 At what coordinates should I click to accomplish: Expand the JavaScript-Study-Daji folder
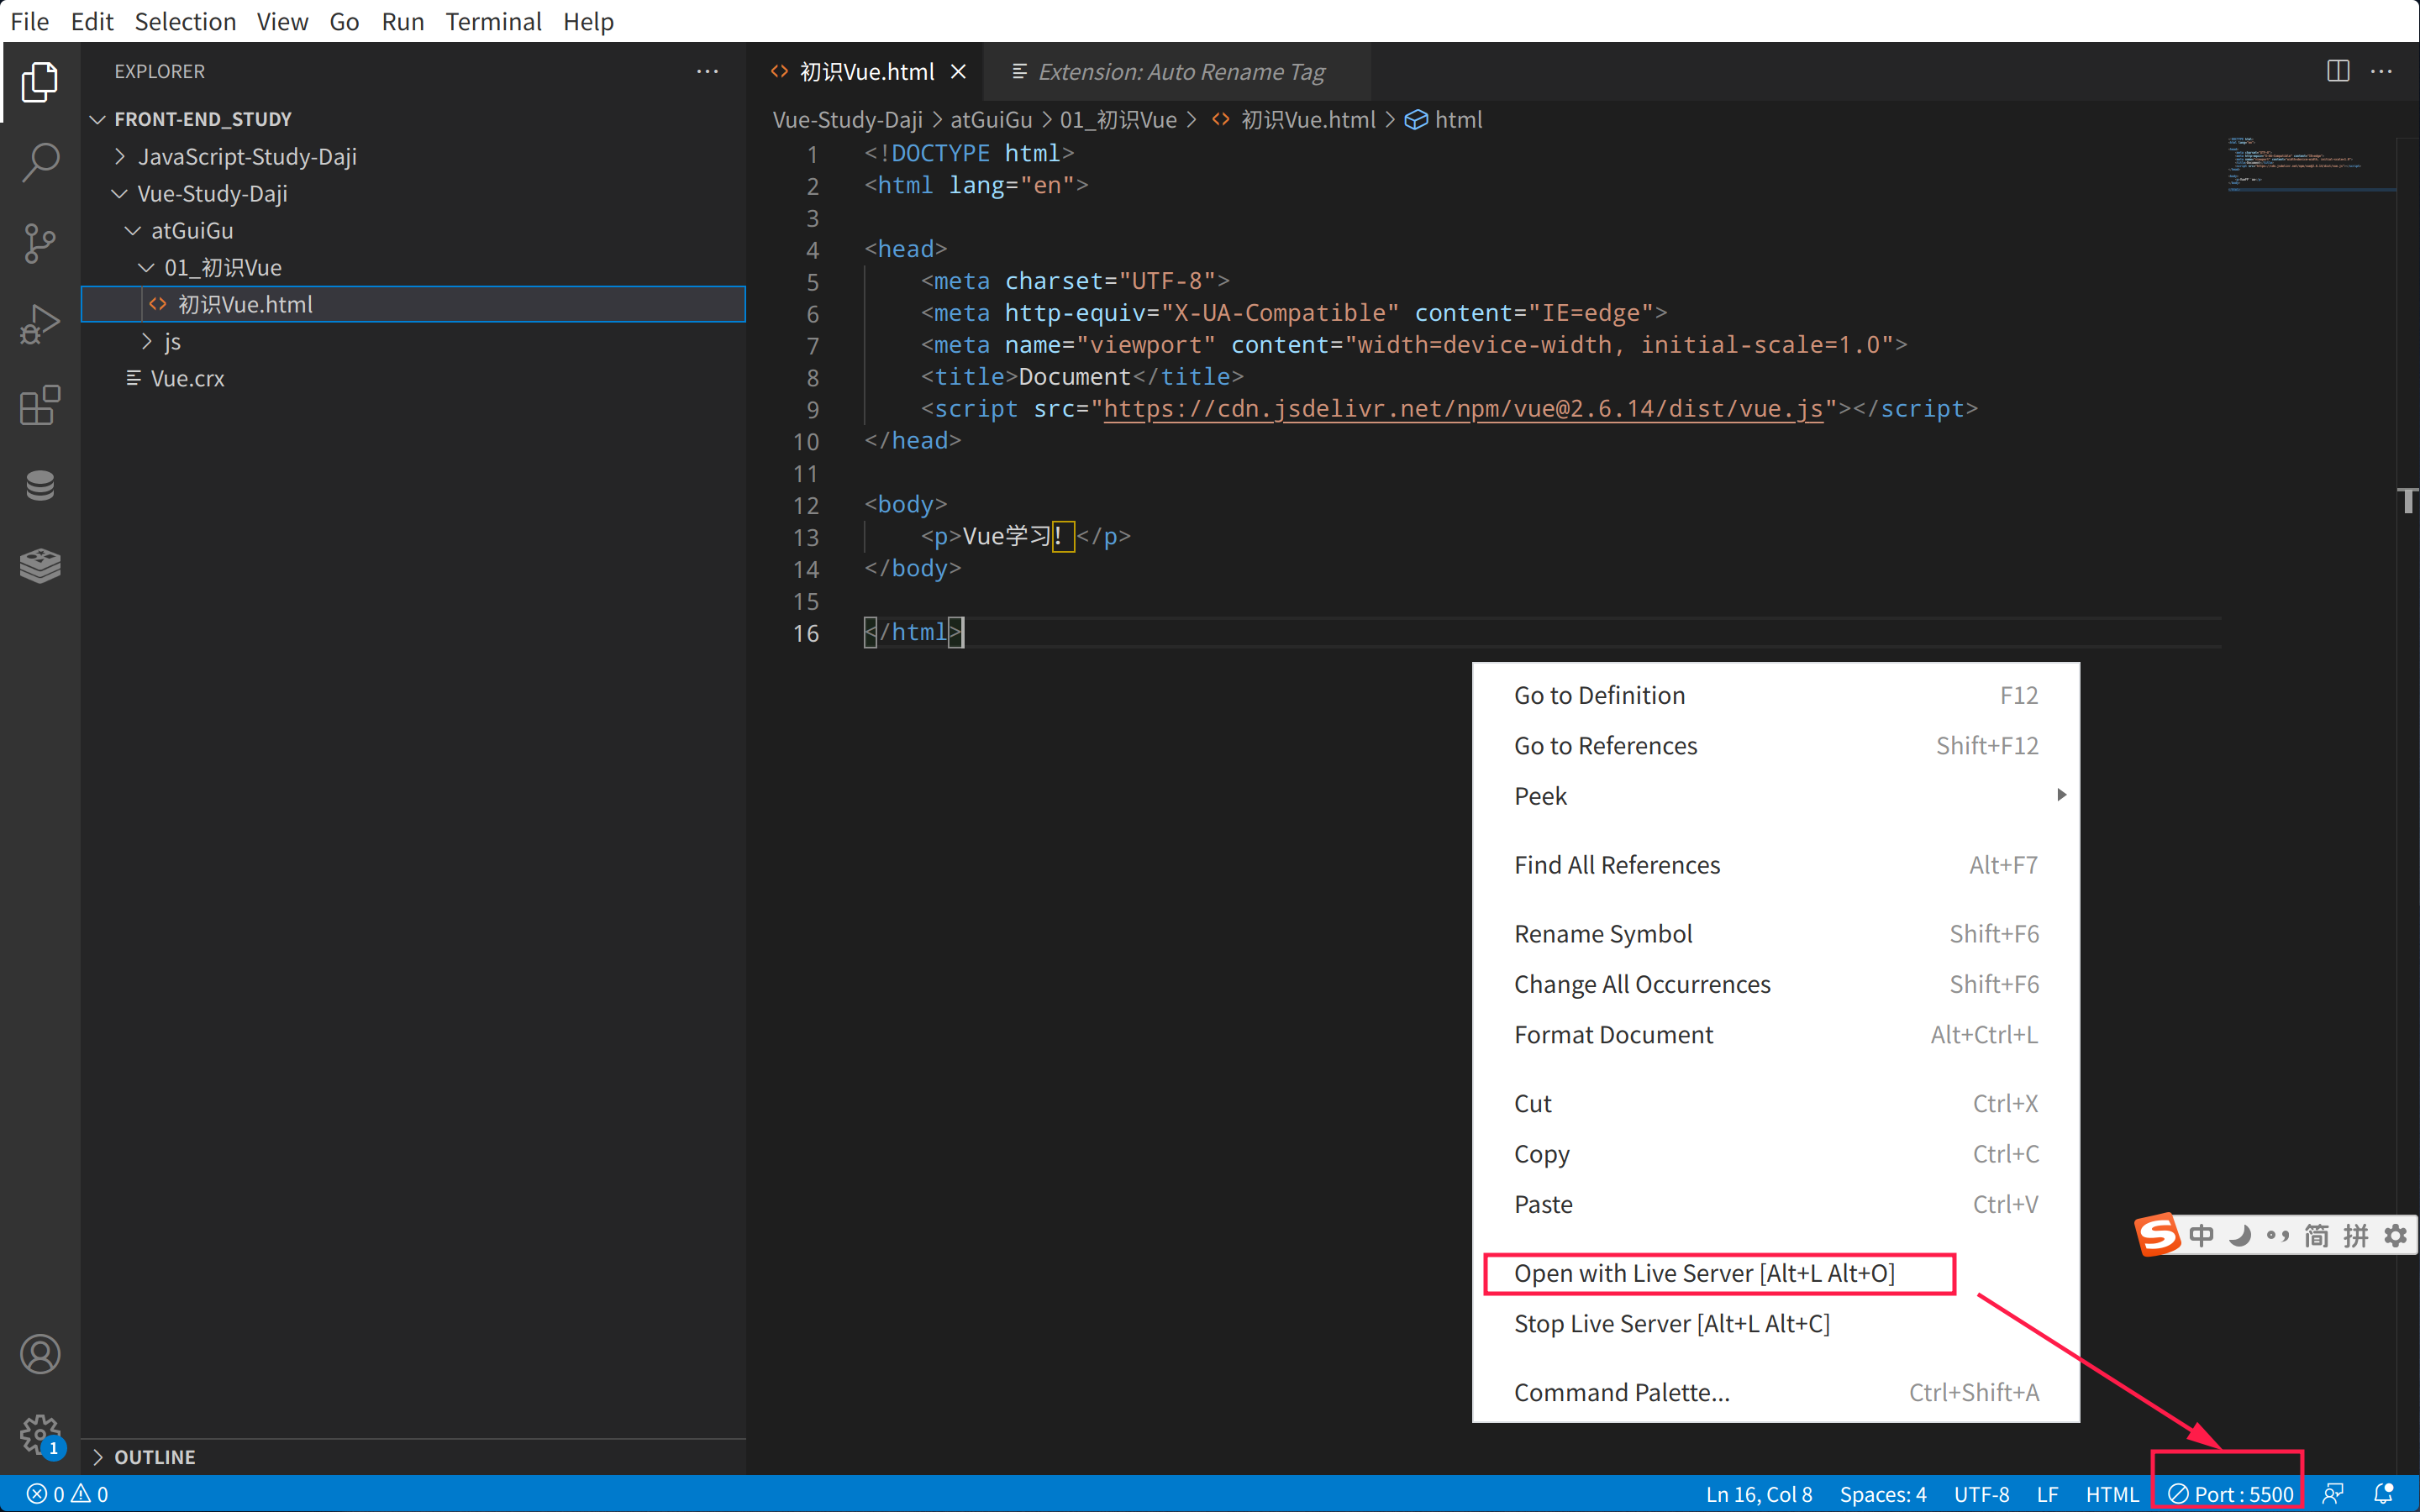(413, 156)
